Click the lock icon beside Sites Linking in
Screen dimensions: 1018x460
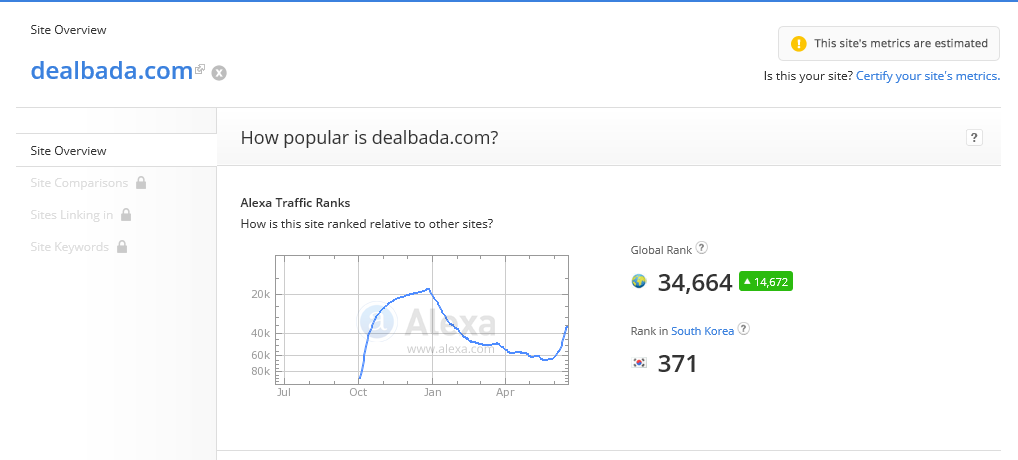click(x=125, y=215)
